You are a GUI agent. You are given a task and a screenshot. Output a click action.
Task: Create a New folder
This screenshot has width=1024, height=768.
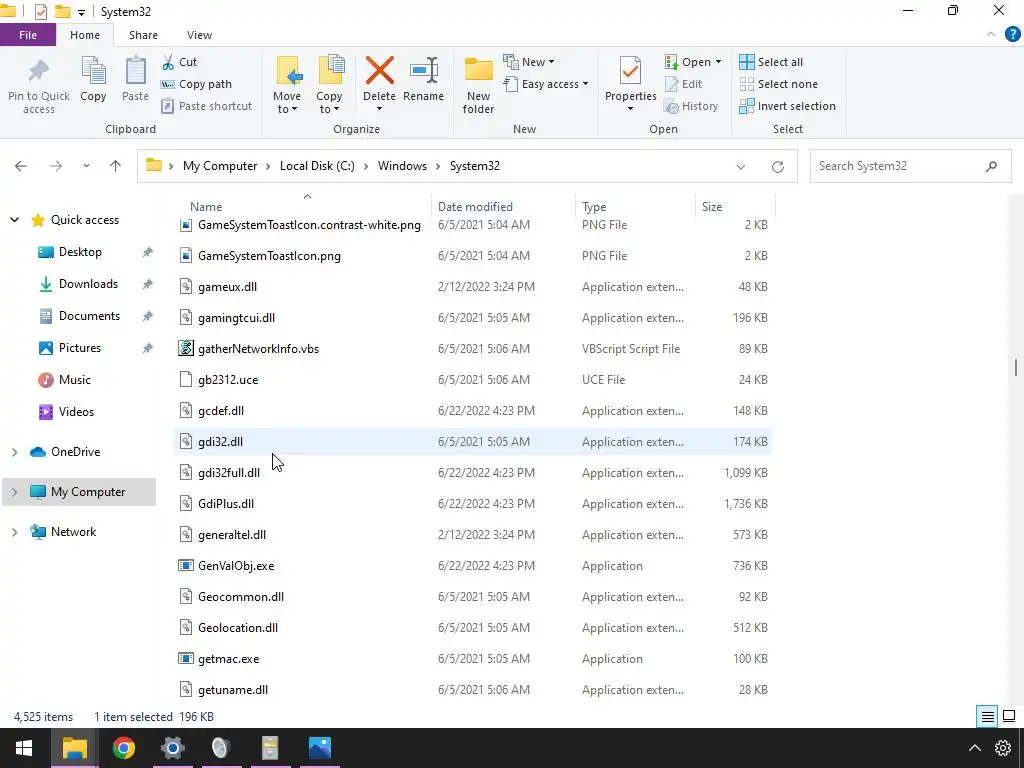coord(478,85)
